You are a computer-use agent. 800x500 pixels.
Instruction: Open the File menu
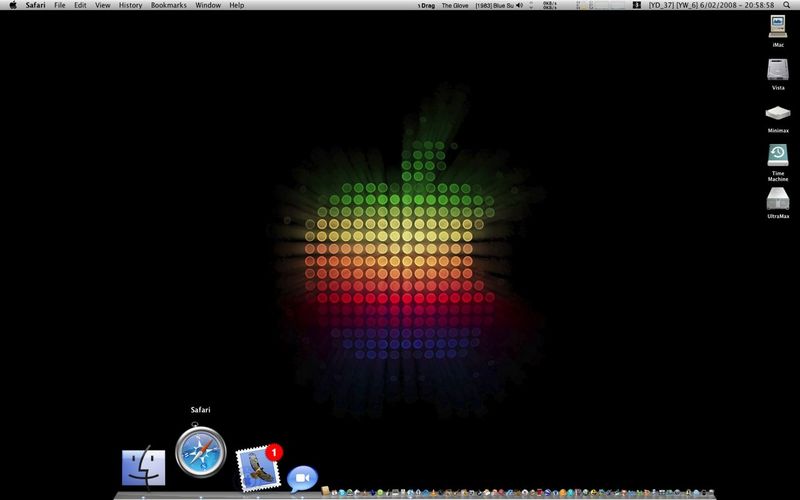click(x=60, y=5)
